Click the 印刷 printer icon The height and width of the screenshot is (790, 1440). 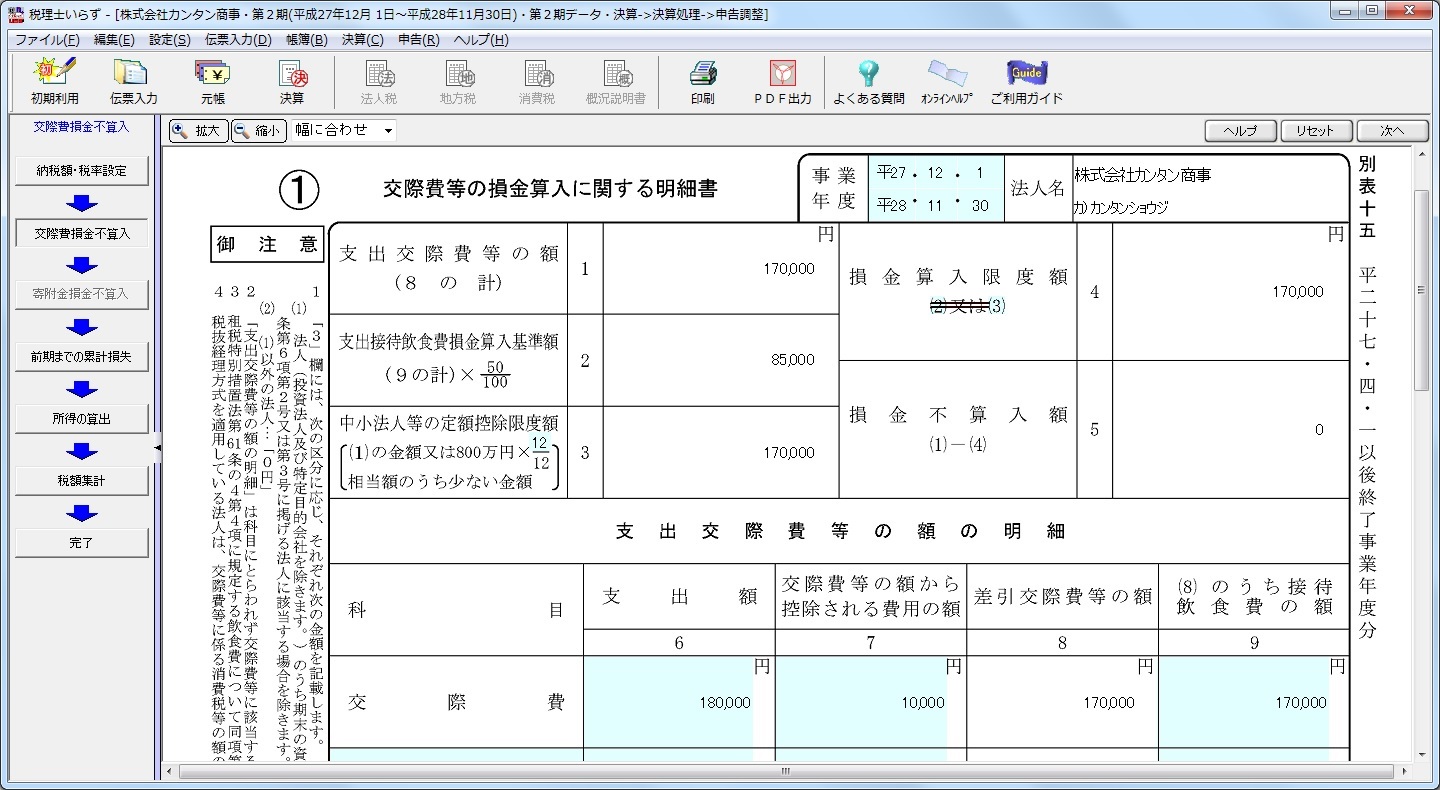point(702,81)
